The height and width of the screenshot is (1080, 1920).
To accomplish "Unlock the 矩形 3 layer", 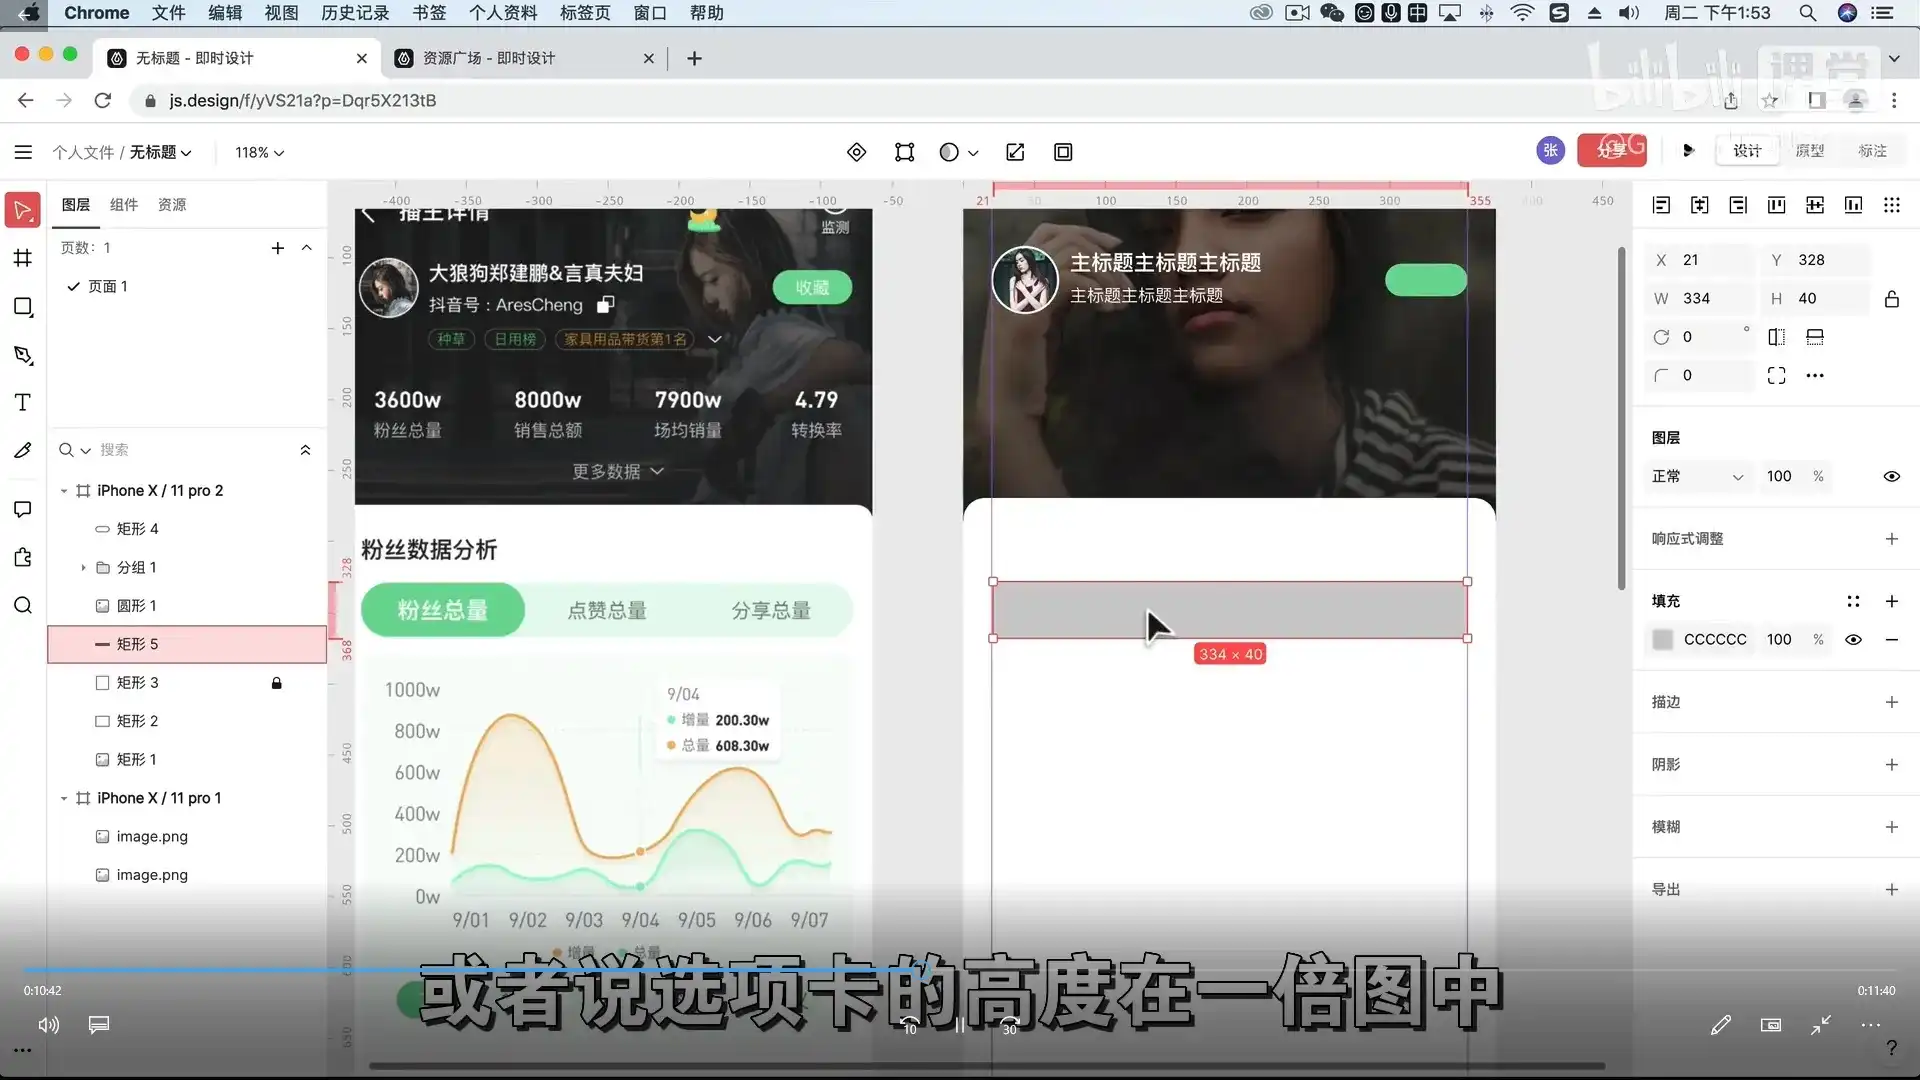I will tap(277, 683).
